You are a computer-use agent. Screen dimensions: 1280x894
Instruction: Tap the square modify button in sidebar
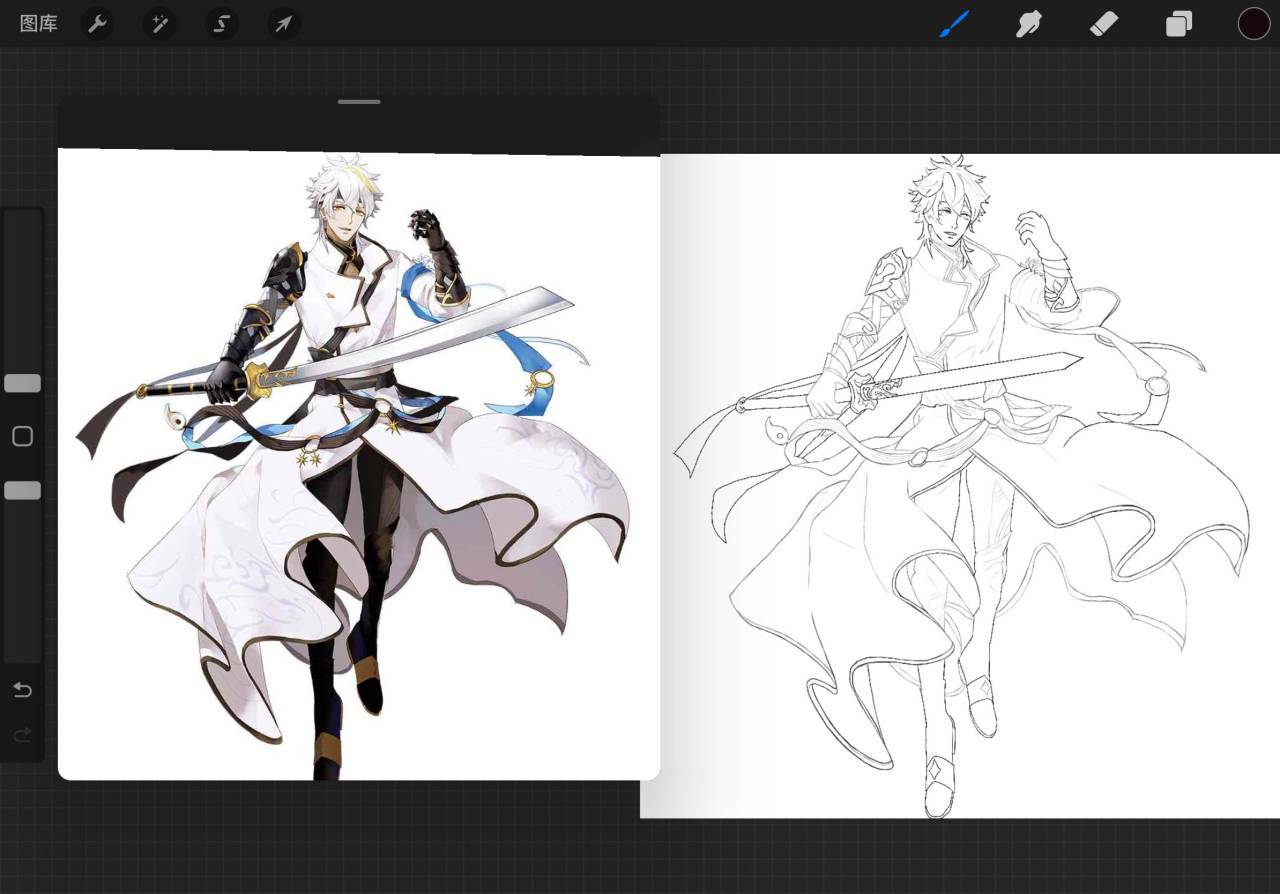pyautogui.click(x=22, y=436)
